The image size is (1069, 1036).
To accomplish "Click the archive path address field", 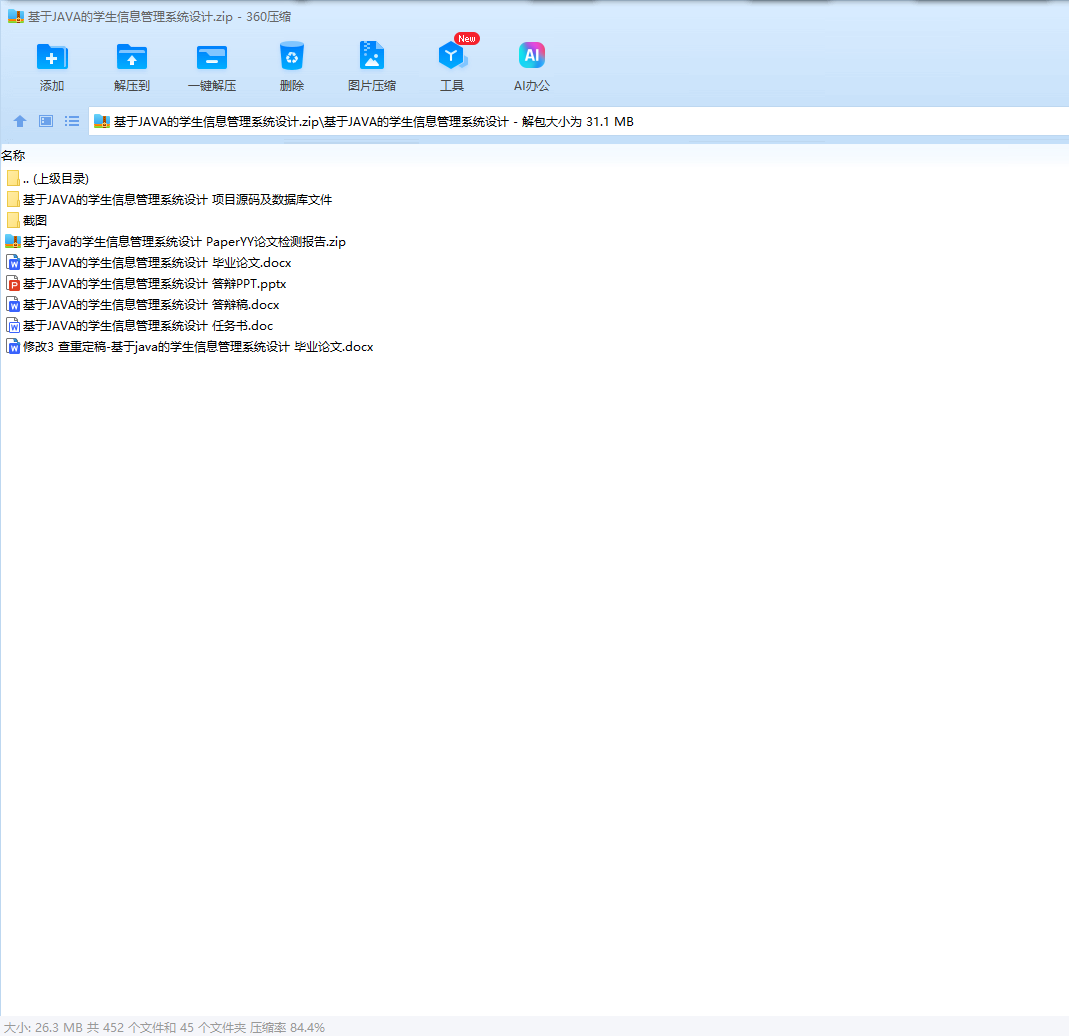I will pos(578,121).
